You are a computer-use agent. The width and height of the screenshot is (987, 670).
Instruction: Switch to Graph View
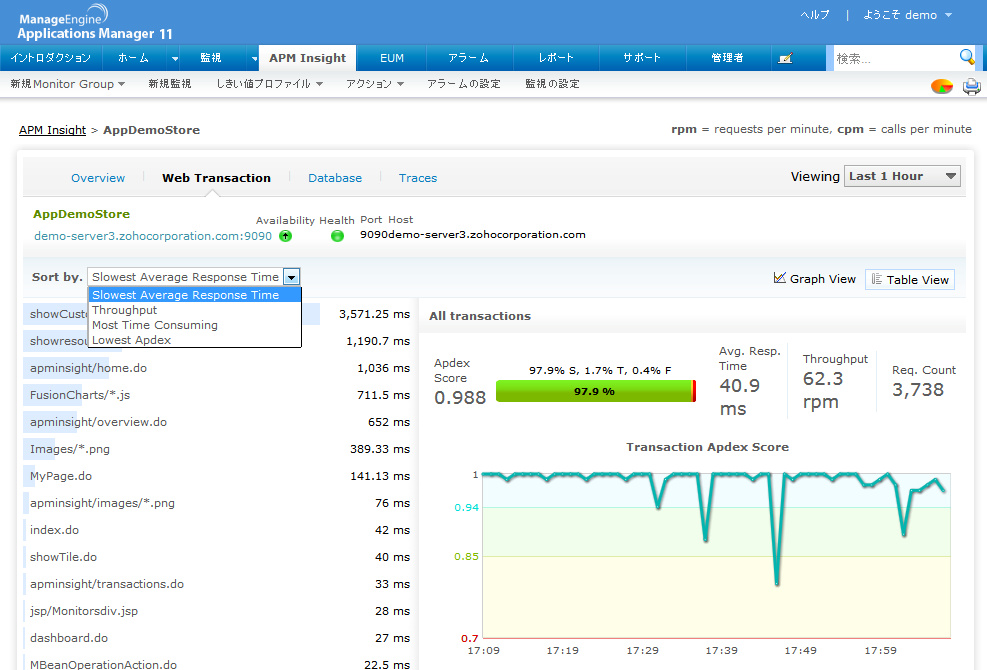tap(814, 279)
